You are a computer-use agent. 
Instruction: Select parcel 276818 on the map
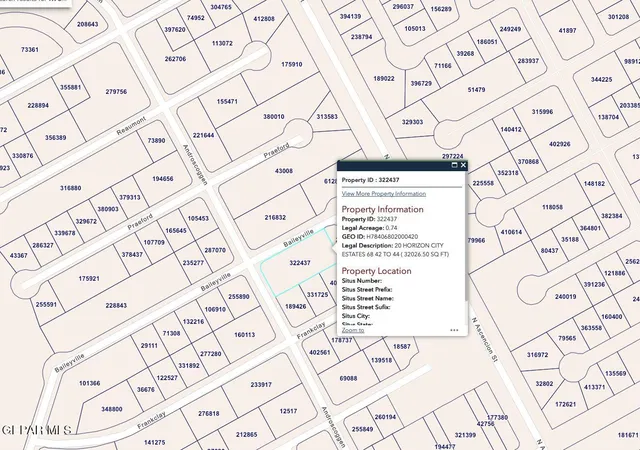(209, 414)
